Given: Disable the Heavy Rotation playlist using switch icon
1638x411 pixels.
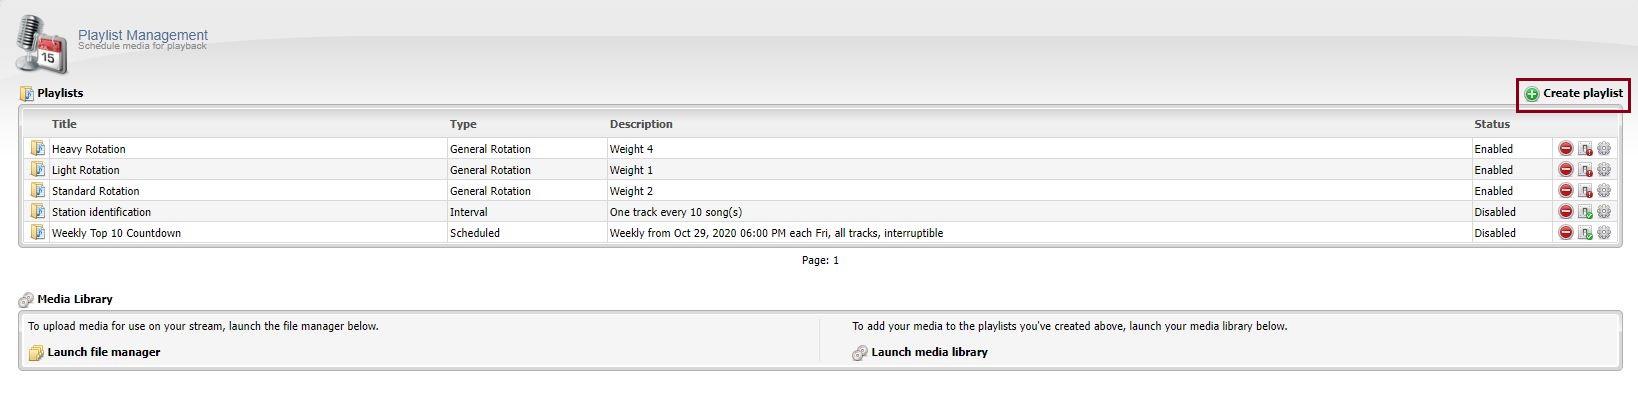Looking at the screenshot, I should [x=1585, y=148].
